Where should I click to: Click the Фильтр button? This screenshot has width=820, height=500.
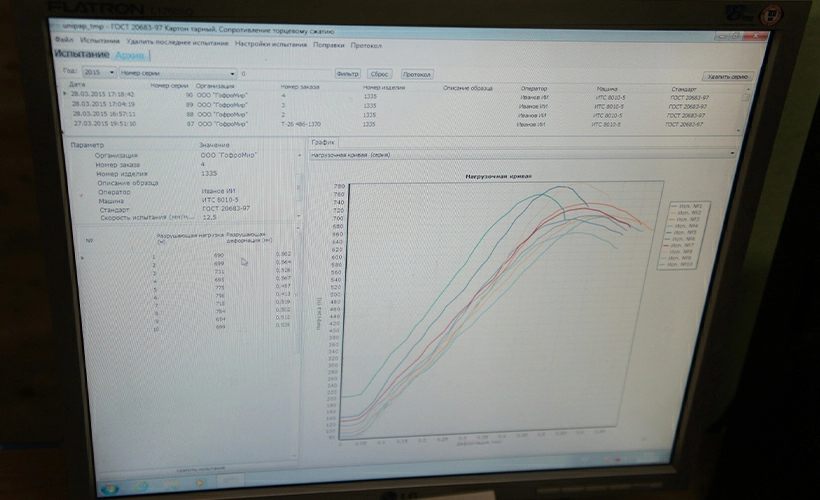347,74
